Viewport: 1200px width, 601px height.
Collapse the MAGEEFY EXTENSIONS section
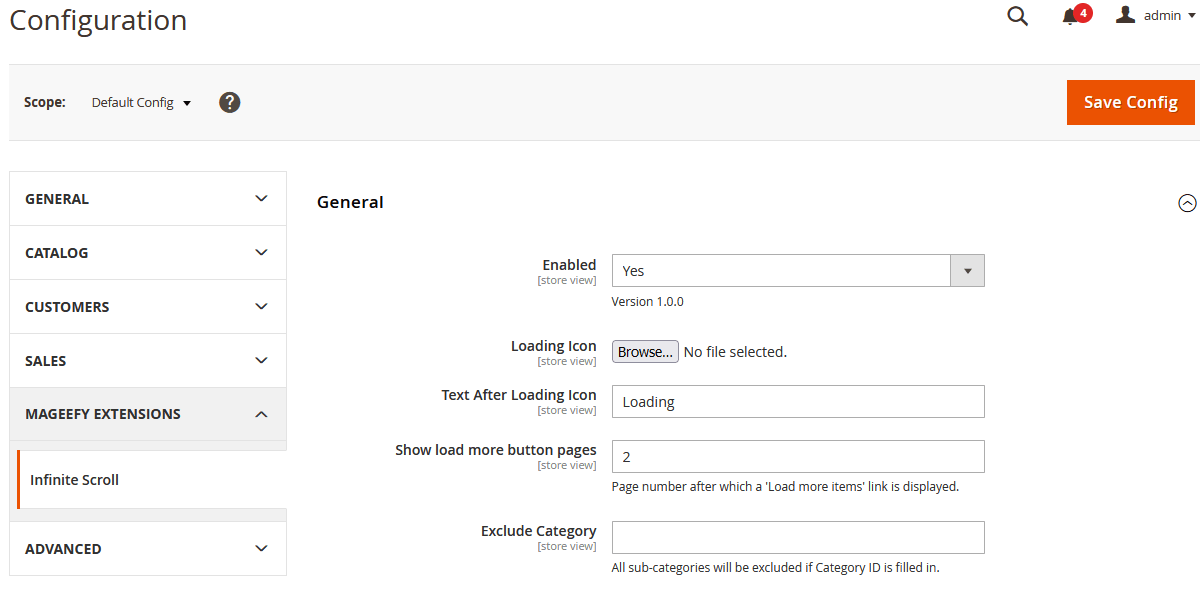(x=148, y=414)
